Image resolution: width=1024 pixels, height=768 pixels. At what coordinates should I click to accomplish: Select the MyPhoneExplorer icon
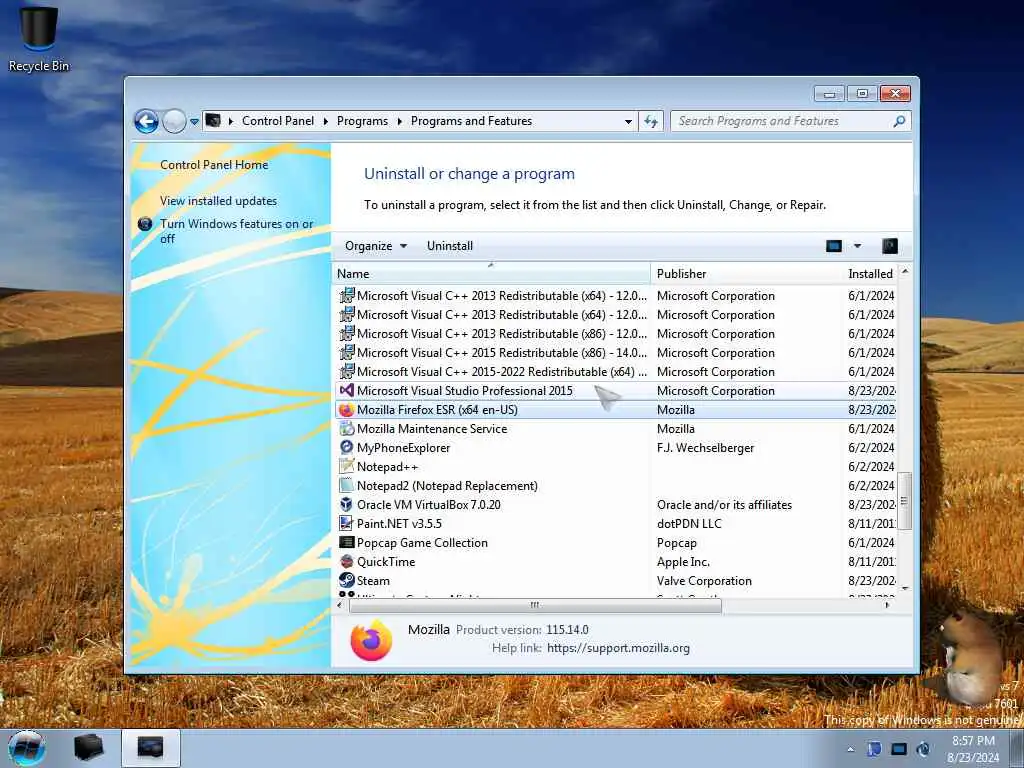[x=347, y=447]
